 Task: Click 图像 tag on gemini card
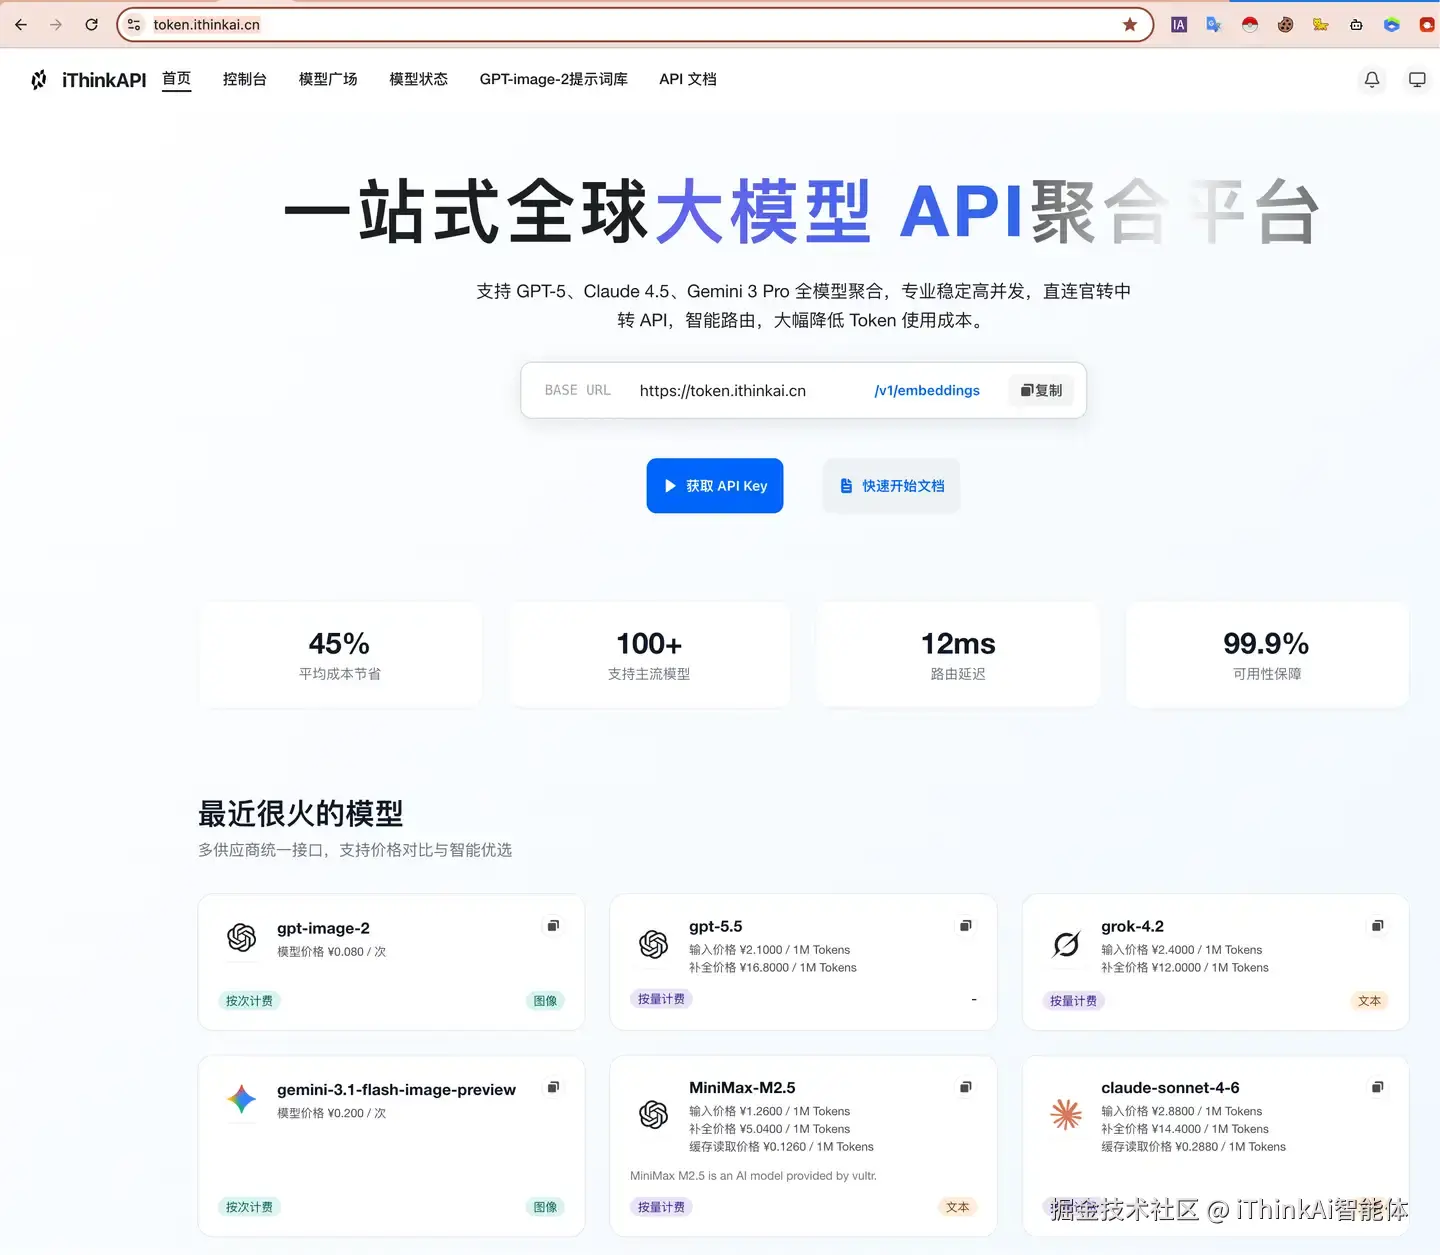point(546,1207)
